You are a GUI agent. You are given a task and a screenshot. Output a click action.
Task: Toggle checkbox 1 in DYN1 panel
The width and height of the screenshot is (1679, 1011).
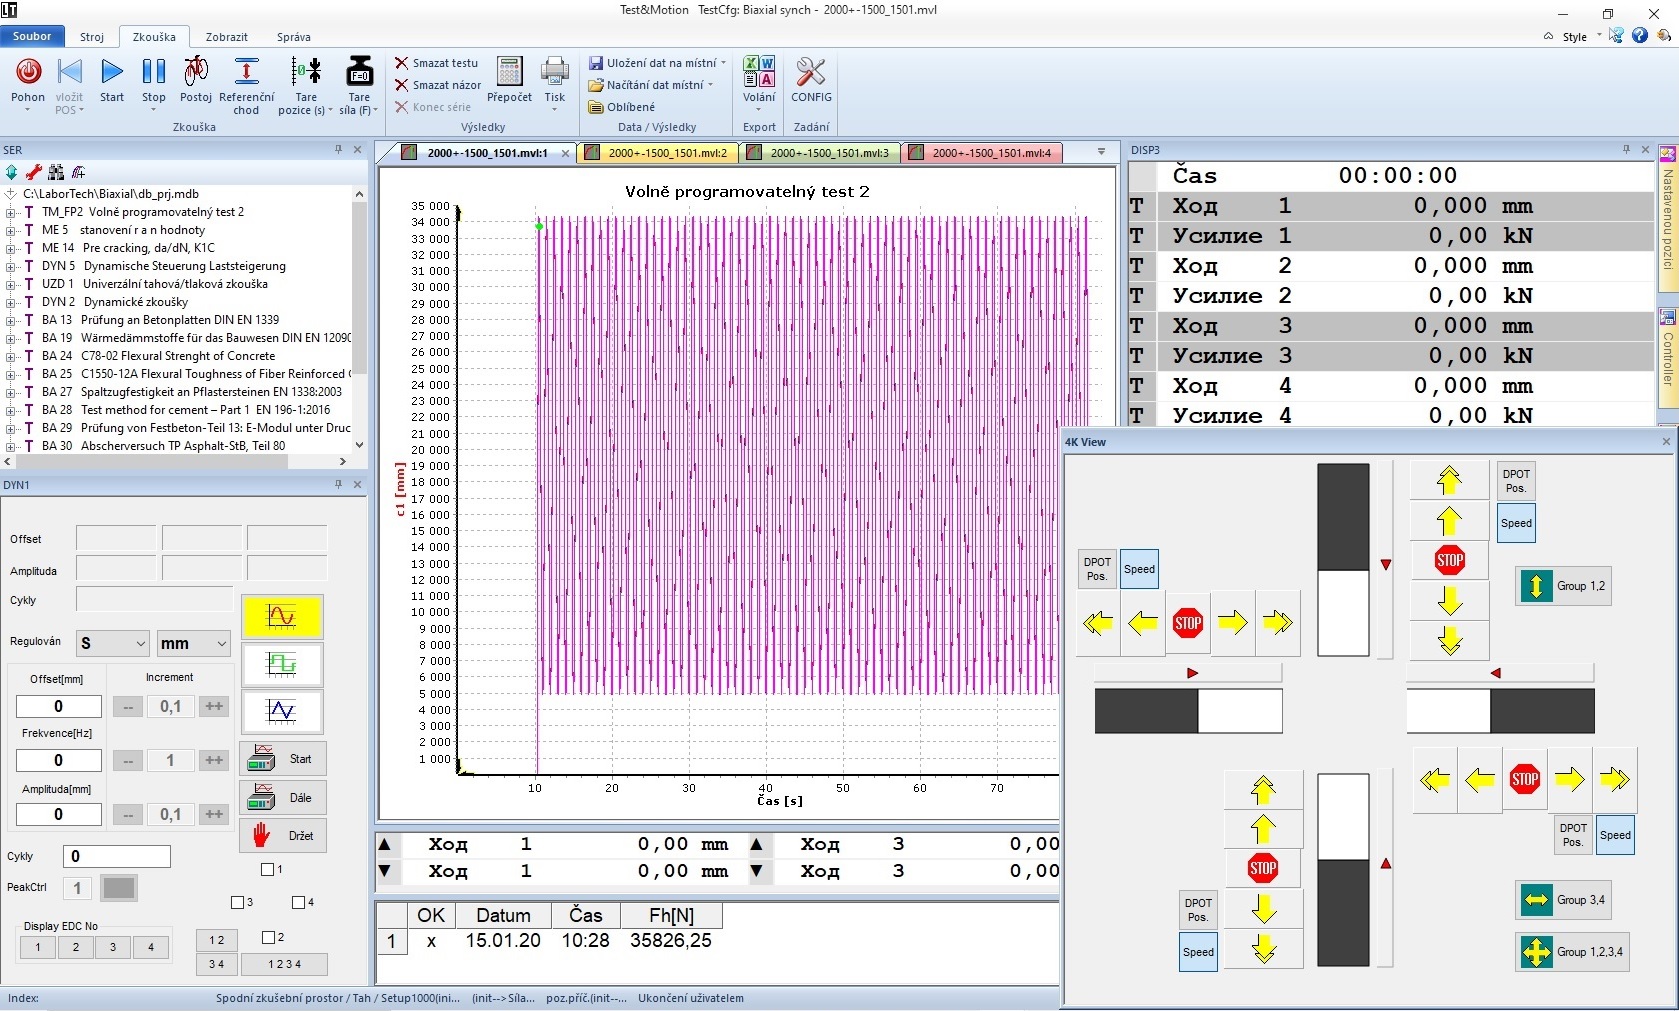(x=267, y=870)
